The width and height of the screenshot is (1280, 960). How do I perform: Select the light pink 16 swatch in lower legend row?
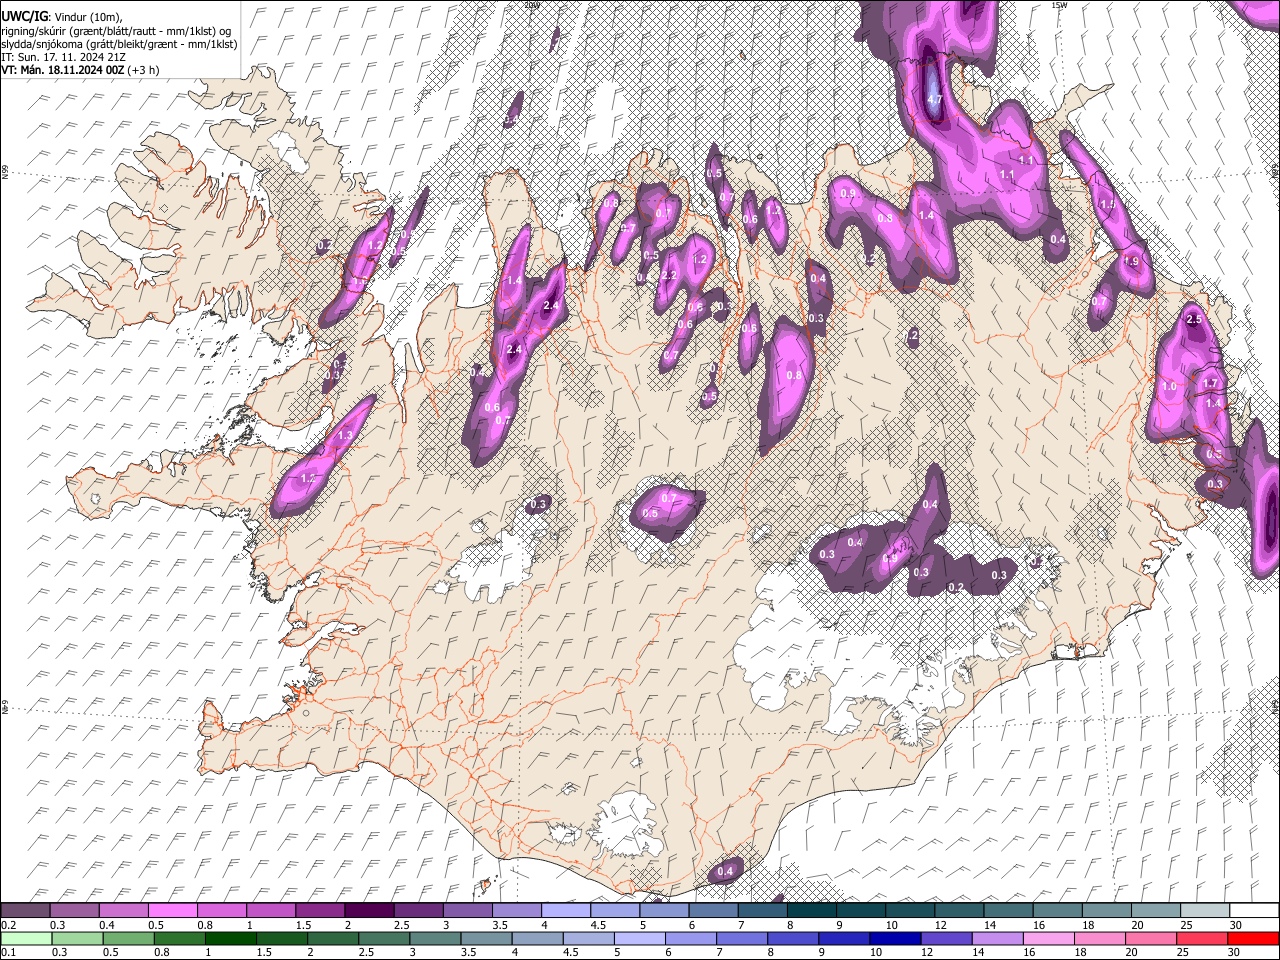pyautogui.click(x=1050, y=939)
